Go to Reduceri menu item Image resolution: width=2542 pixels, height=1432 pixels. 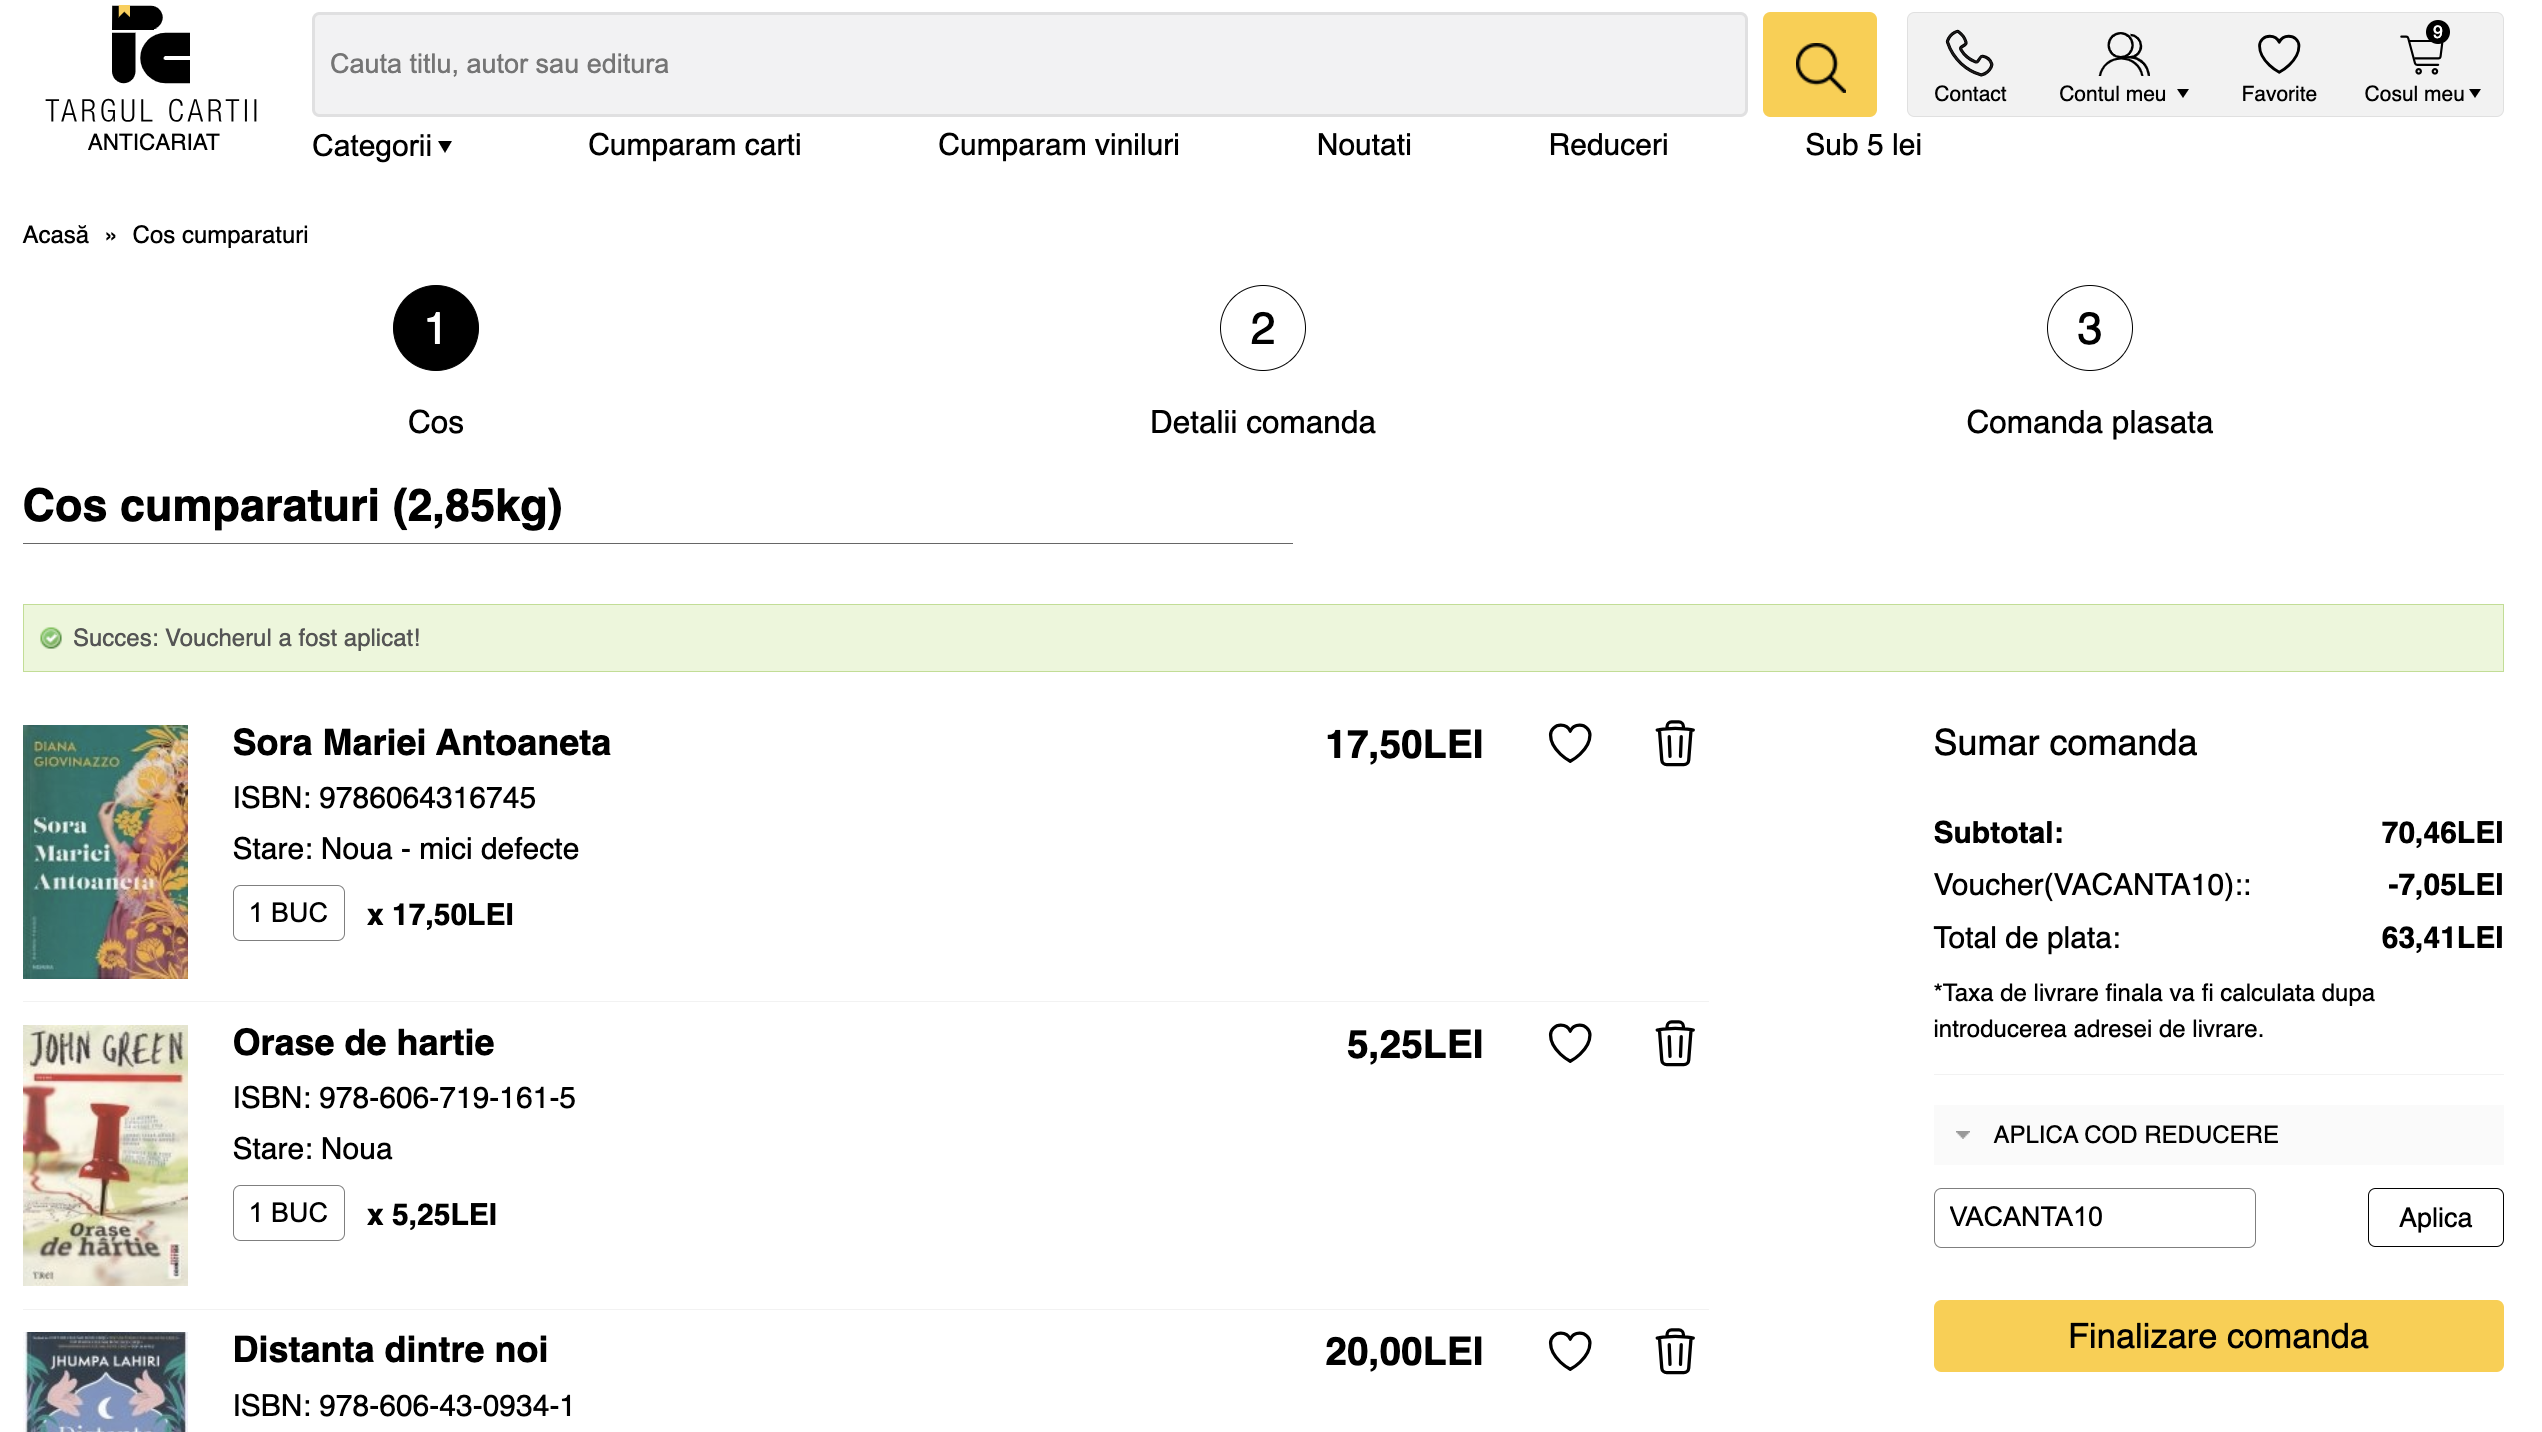[1607, 145]
